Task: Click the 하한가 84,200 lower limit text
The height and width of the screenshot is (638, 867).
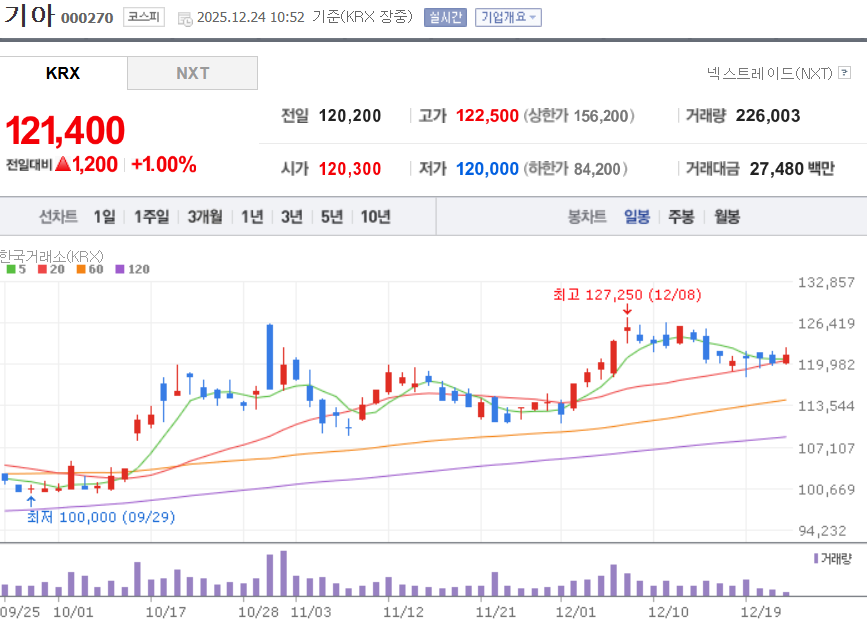Action: (576, 169)
